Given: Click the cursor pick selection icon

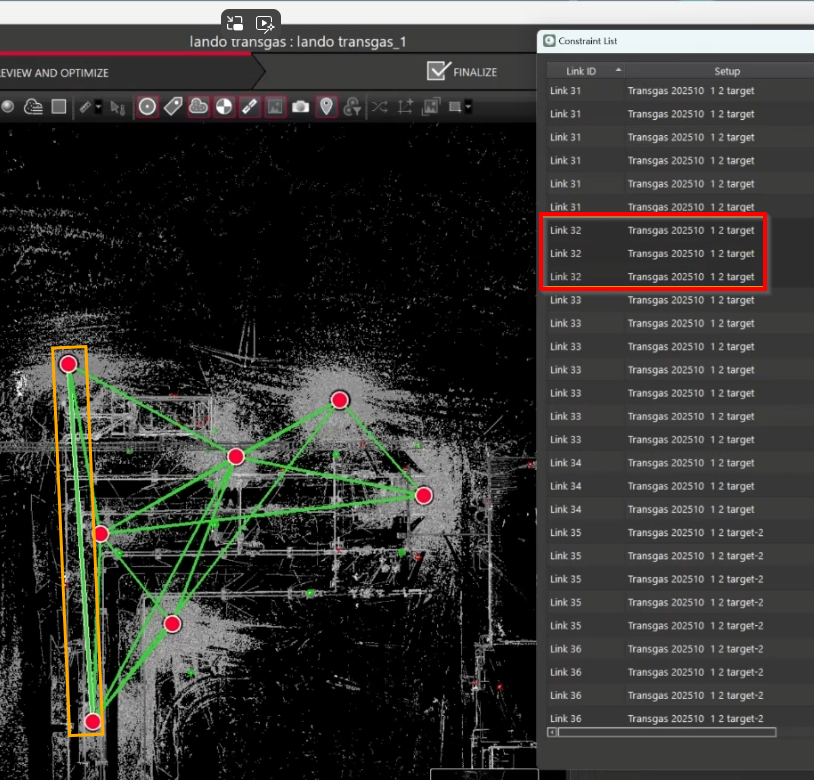Looking at the screenshot, I should click(117, 107).
